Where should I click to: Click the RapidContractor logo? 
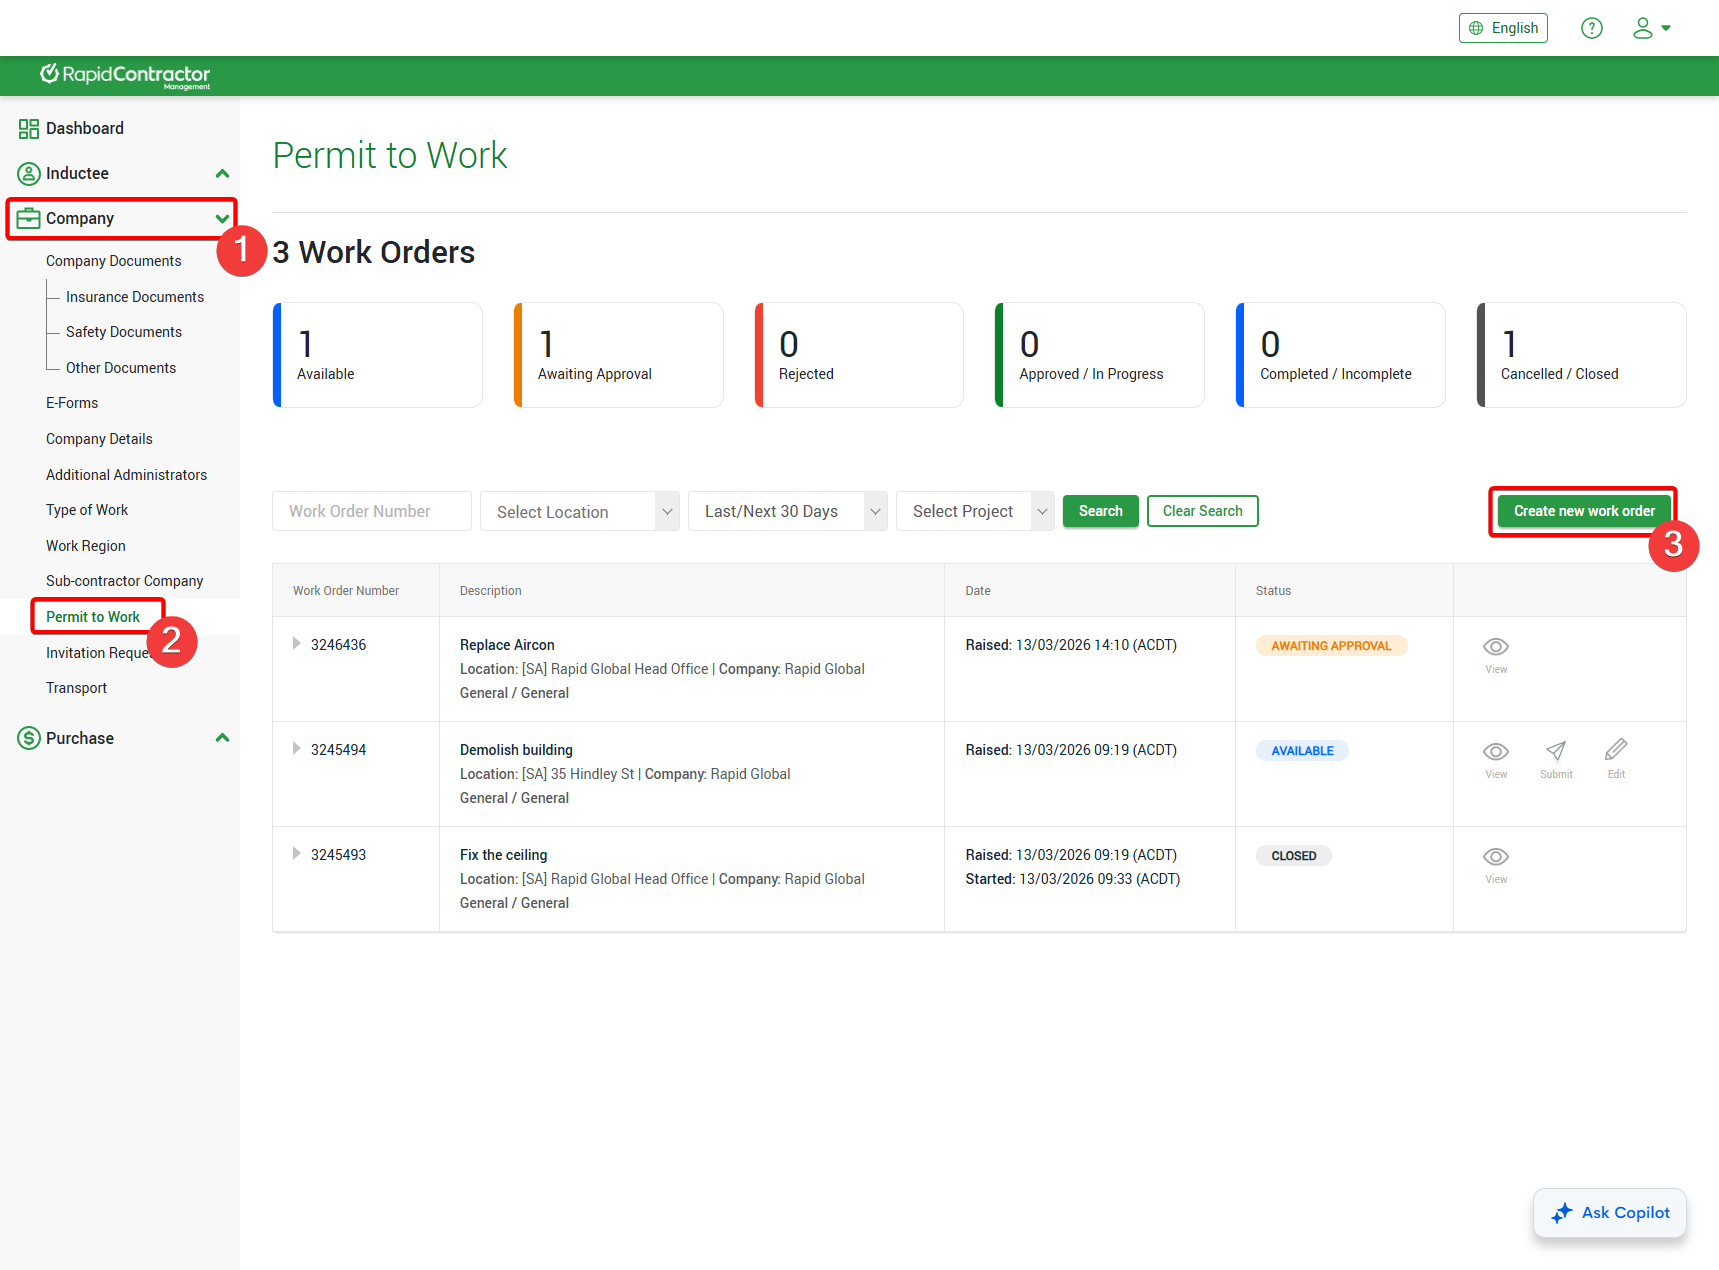[125, 75]
